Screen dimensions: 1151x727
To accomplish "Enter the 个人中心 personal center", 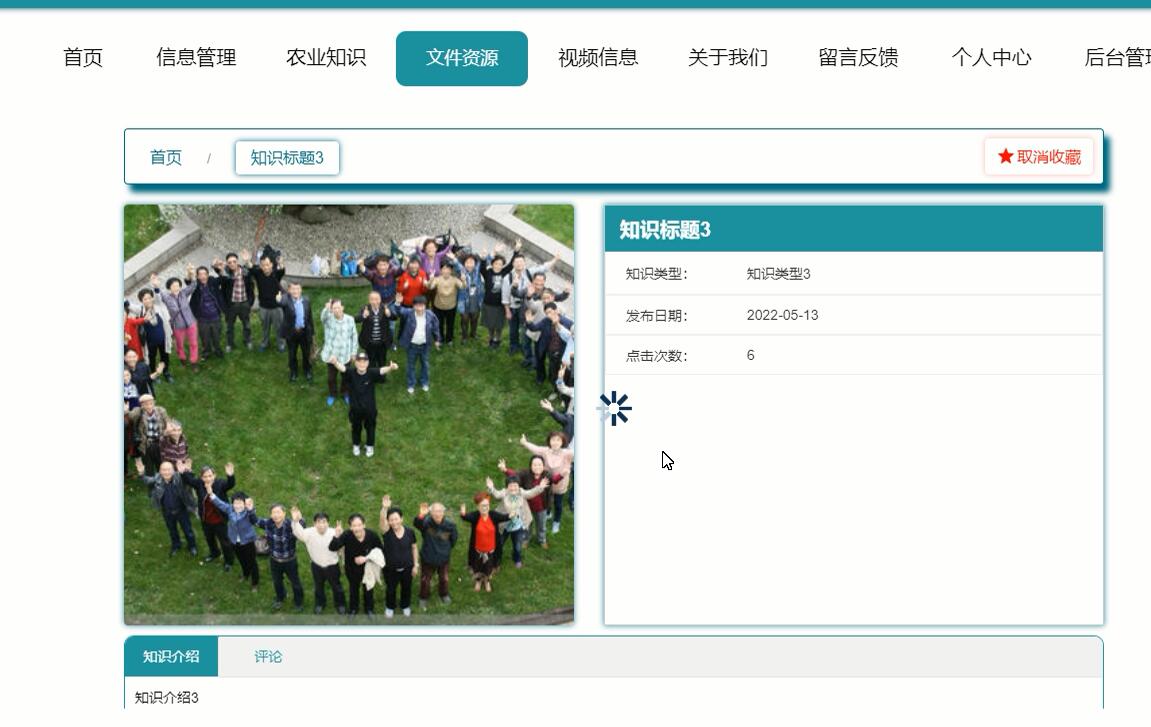I will pos(994,58).
